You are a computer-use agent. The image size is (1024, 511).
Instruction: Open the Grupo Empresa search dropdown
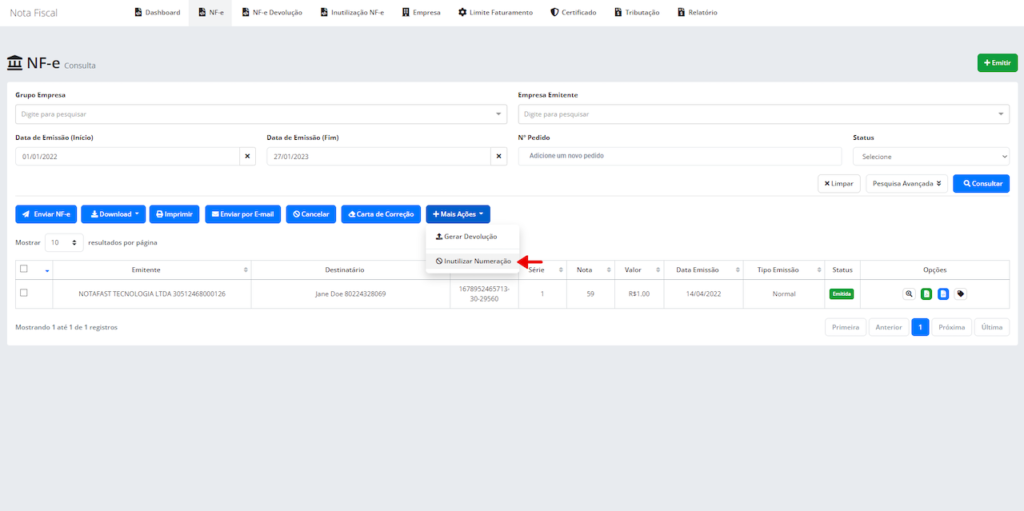[261, 114]
